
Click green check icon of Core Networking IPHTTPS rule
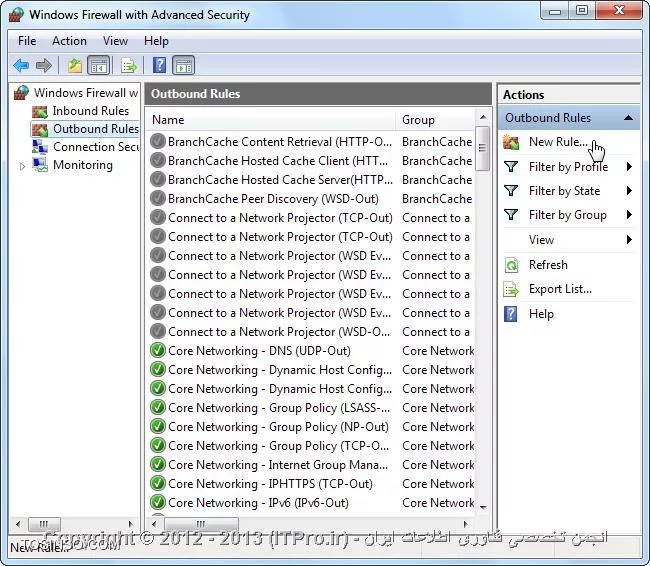point(158,483)
